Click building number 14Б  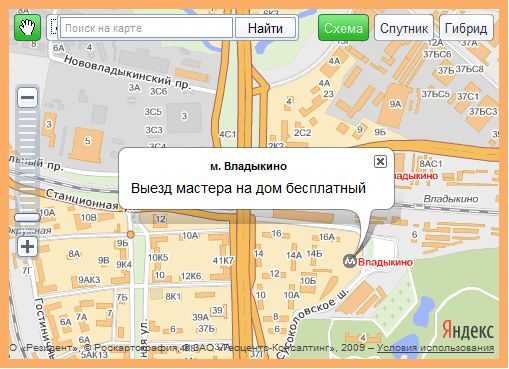coord(314,254)
